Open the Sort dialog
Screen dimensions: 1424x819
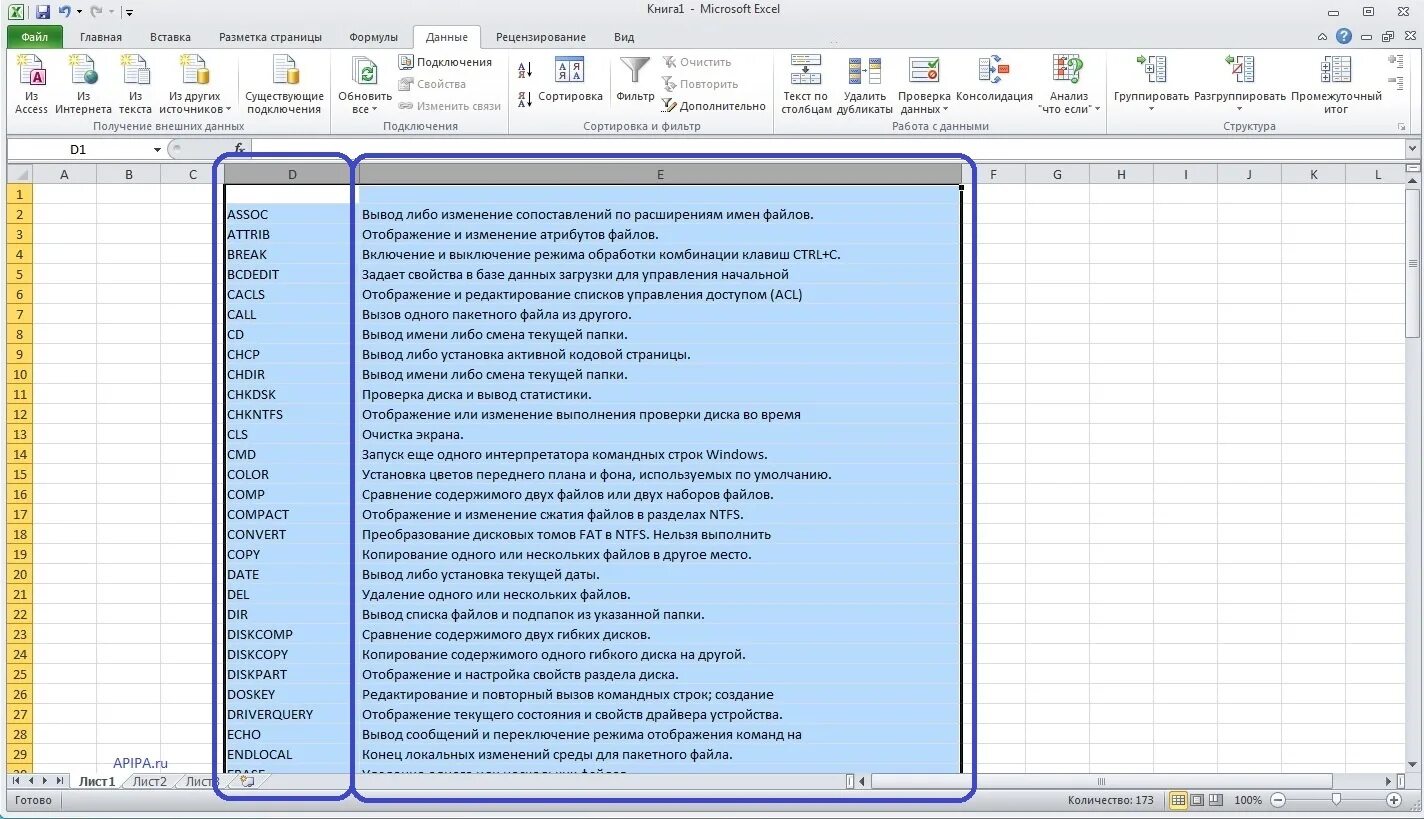[570, 80]
